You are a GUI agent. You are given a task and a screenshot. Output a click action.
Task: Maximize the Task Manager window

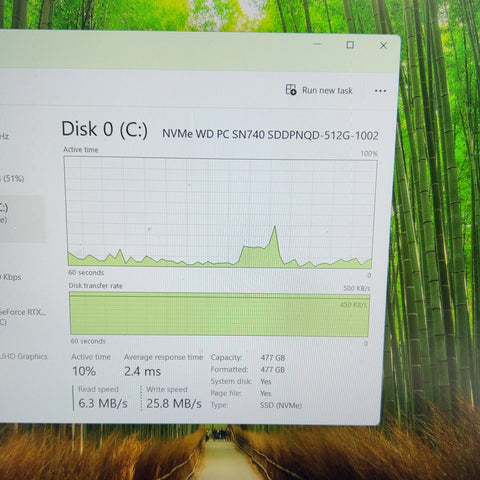350,45
